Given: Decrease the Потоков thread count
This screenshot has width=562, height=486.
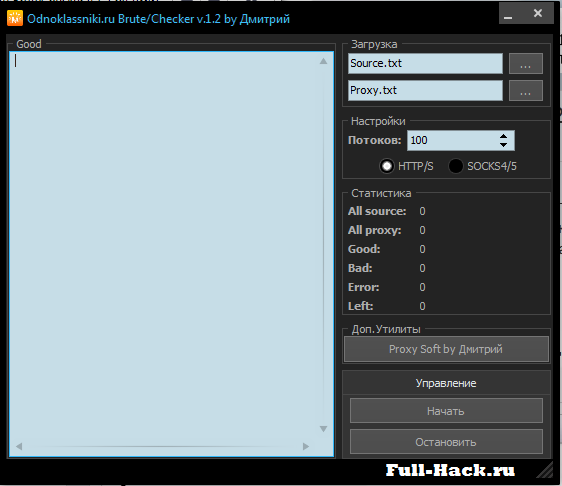Looking at the screenshot, I should (x=503, y=145).
